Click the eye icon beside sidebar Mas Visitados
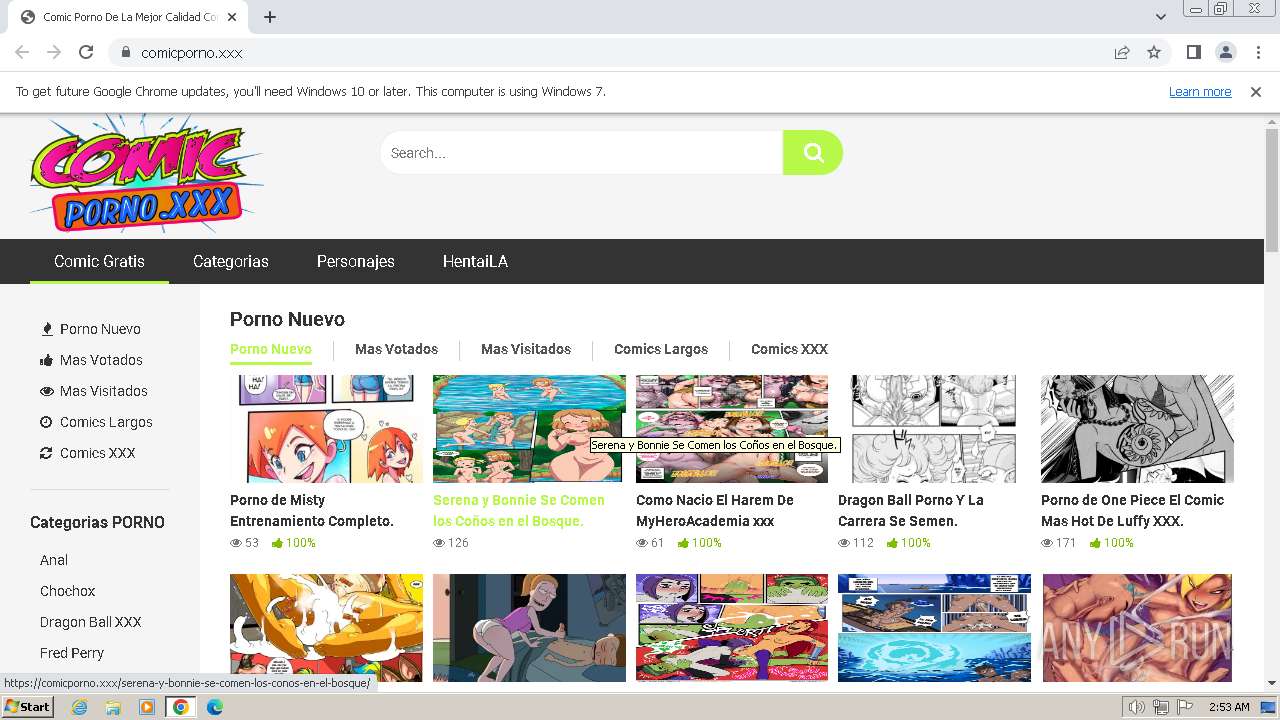 click(x=46, y=391)
